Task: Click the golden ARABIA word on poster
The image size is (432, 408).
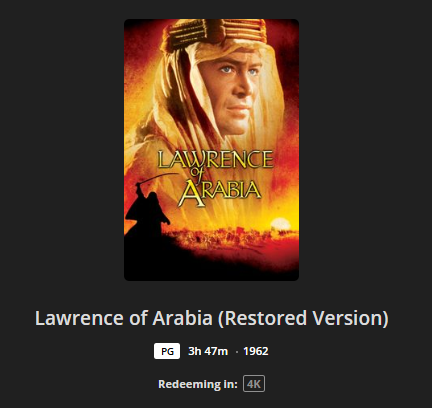Action: coord(219,193)
